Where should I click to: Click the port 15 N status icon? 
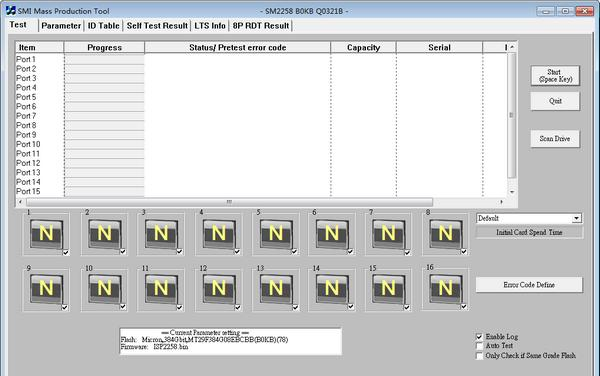click(388, 289)
